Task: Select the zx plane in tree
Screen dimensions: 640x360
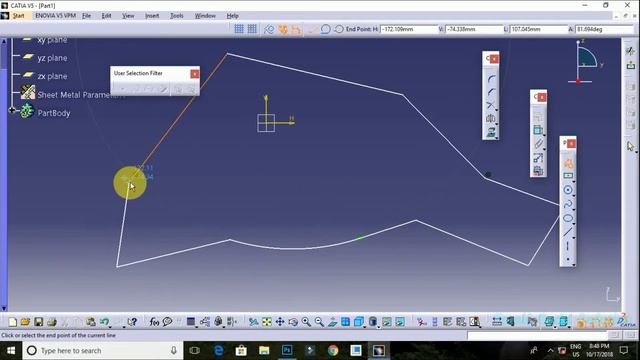Action: click(x=52, y=76)
